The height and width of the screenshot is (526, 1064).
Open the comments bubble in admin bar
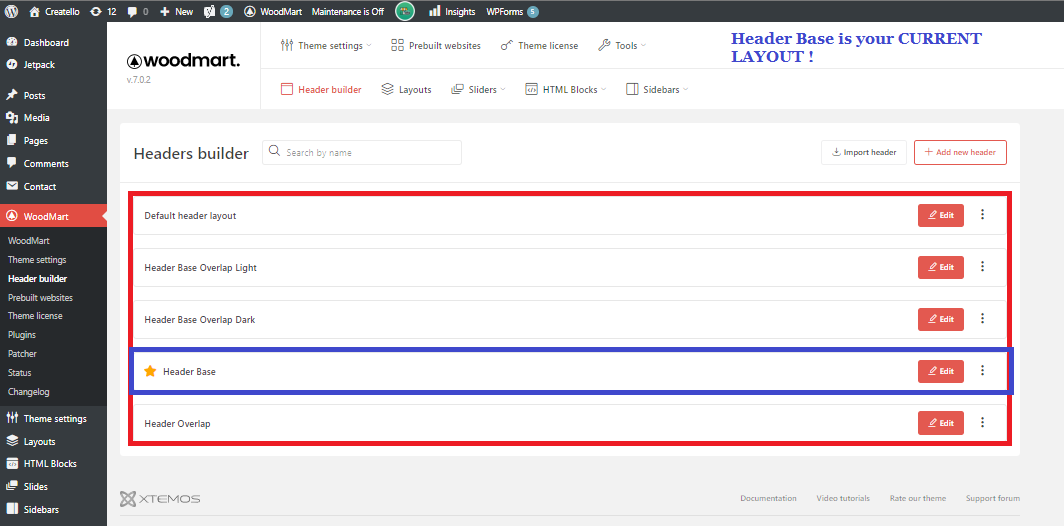pos(138,12)
